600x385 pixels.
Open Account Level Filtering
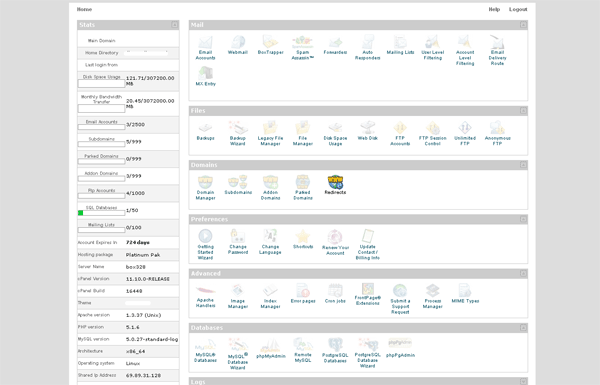point(465,51)
